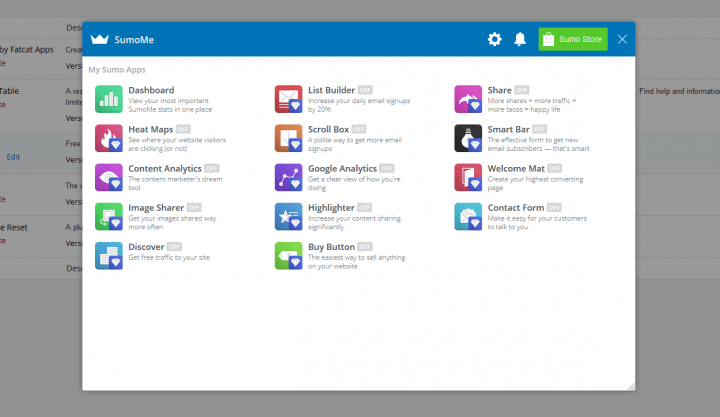Screen dimensions: 720x417
Task: Launch the List Builder envelope icon
Action: coord(288,99)
